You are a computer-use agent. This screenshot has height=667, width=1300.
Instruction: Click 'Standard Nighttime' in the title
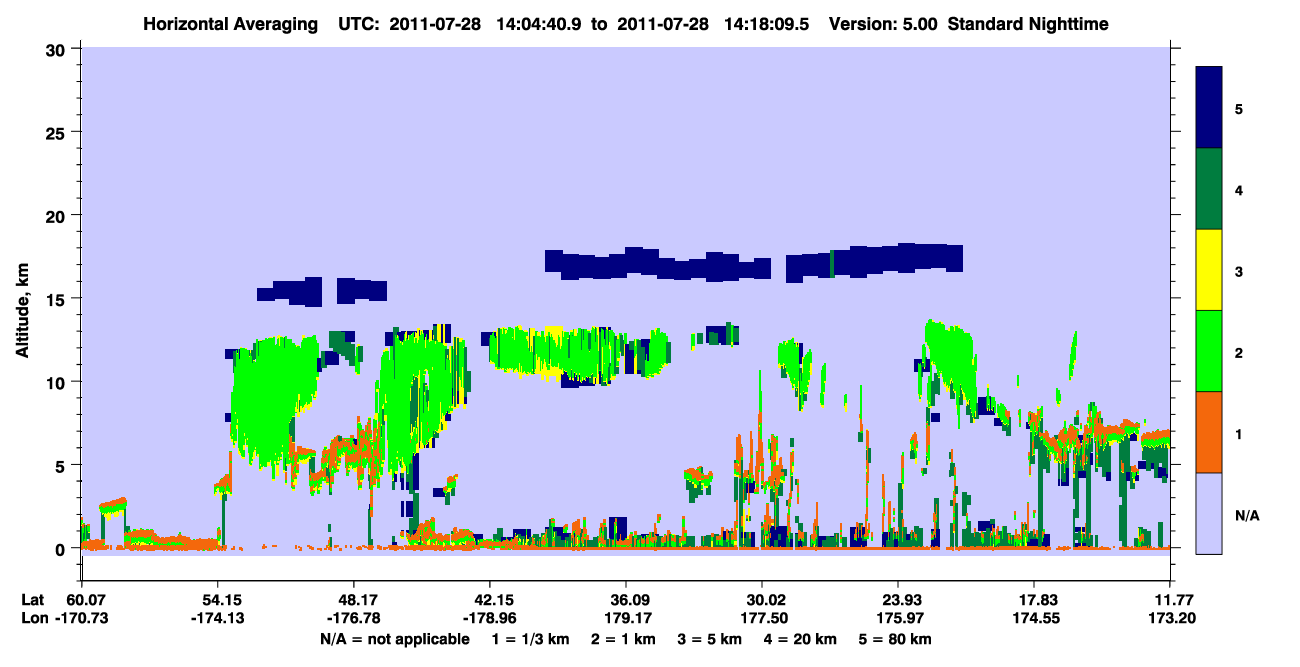[x=1027, y=24]
